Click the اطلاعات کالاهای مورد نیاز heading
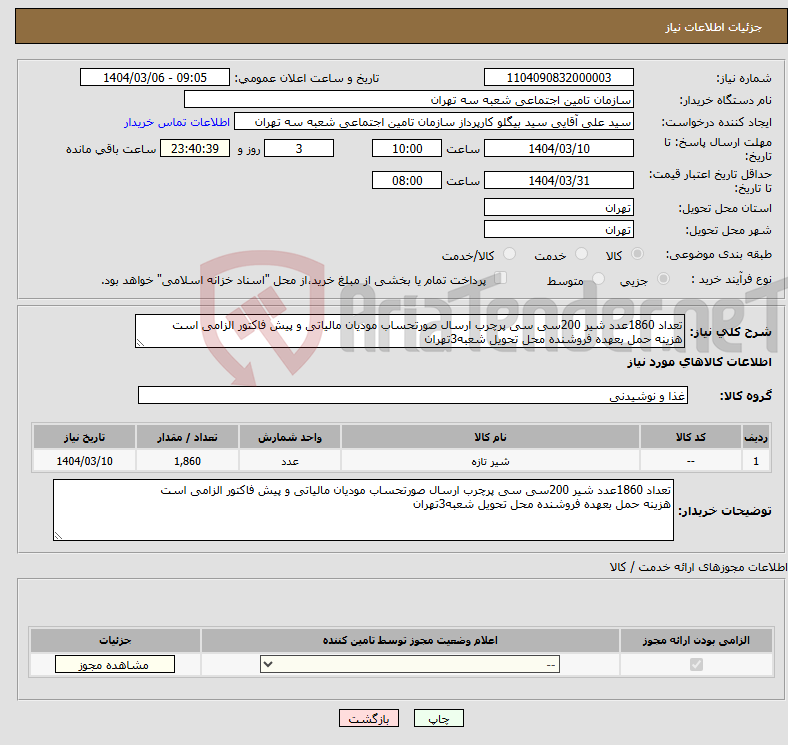Image resolution: width=788 pixels, height=745 pixels. [x=699, y=362]
